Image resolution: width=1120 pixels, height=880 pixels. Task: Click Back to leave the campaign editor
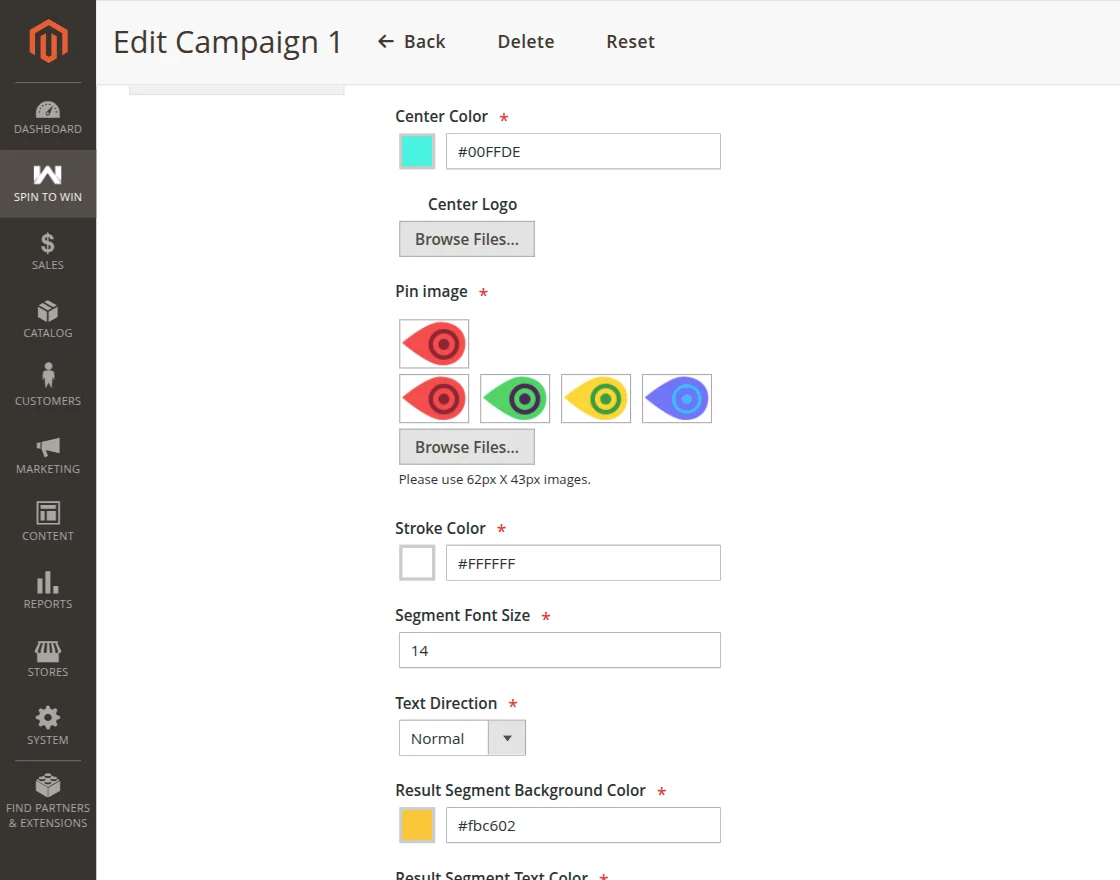click(x=411, y=41)
